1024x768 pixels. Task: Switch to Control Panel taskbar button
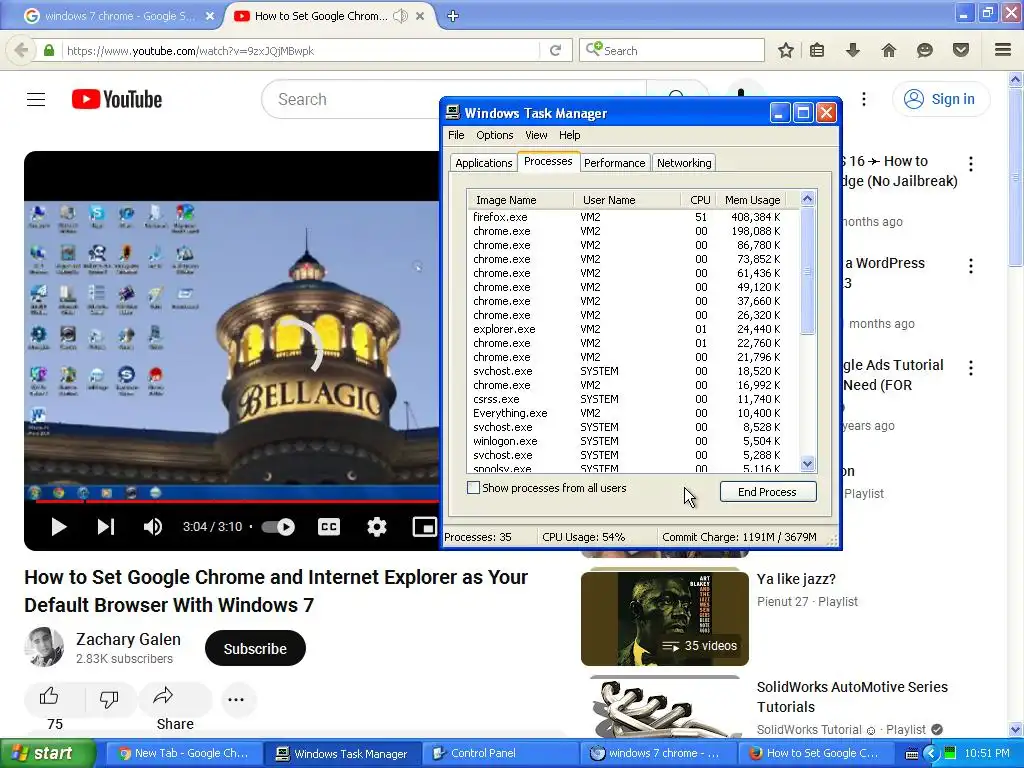coord(500,754)
